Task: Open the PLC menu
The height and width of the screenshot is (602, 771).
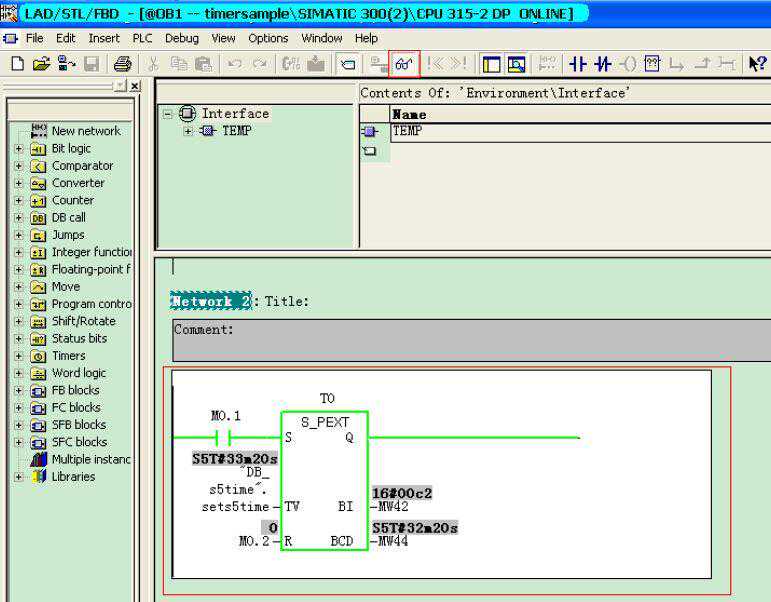Action: tap(143, 38)
